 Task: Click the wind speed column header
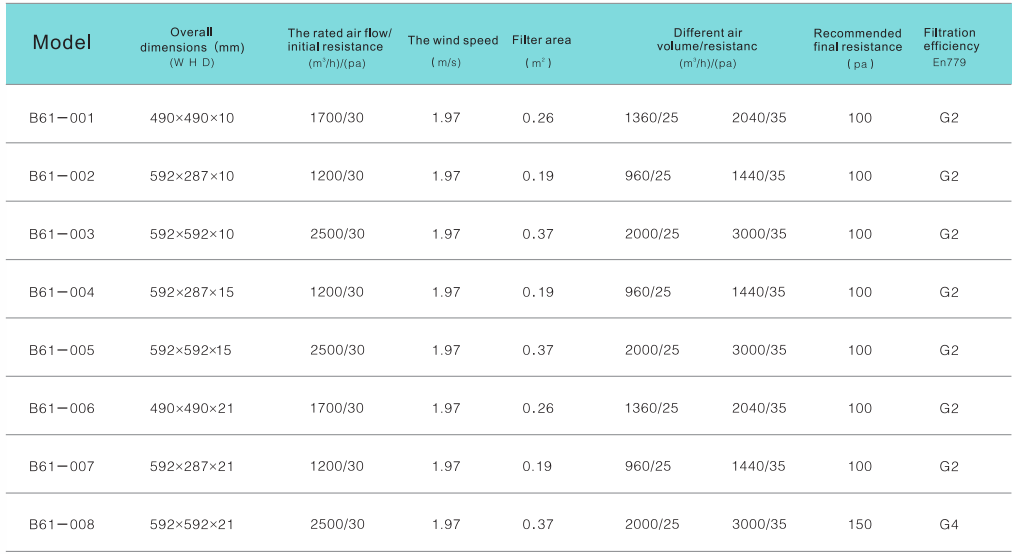point(452,41)
